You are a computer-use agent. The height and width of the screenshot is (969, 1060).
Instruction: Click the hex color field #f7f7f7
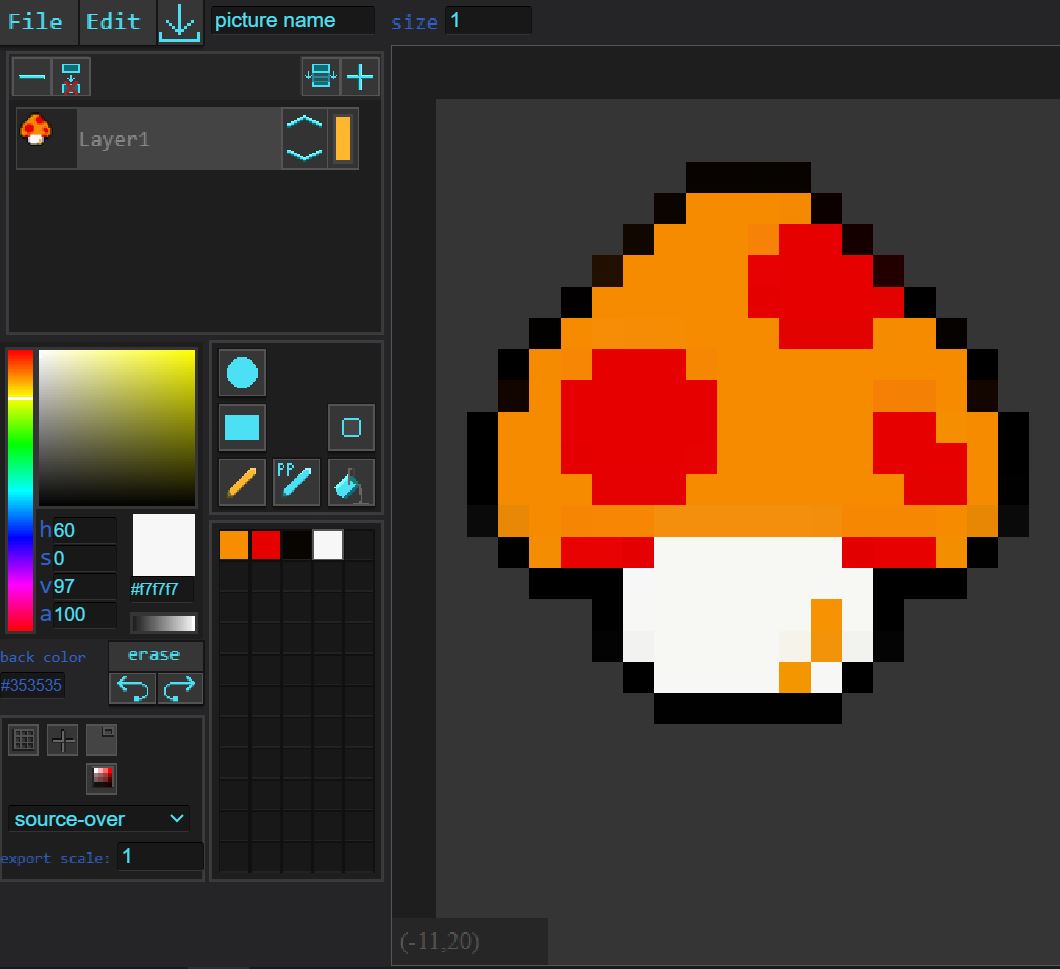(x=162, y=589)
